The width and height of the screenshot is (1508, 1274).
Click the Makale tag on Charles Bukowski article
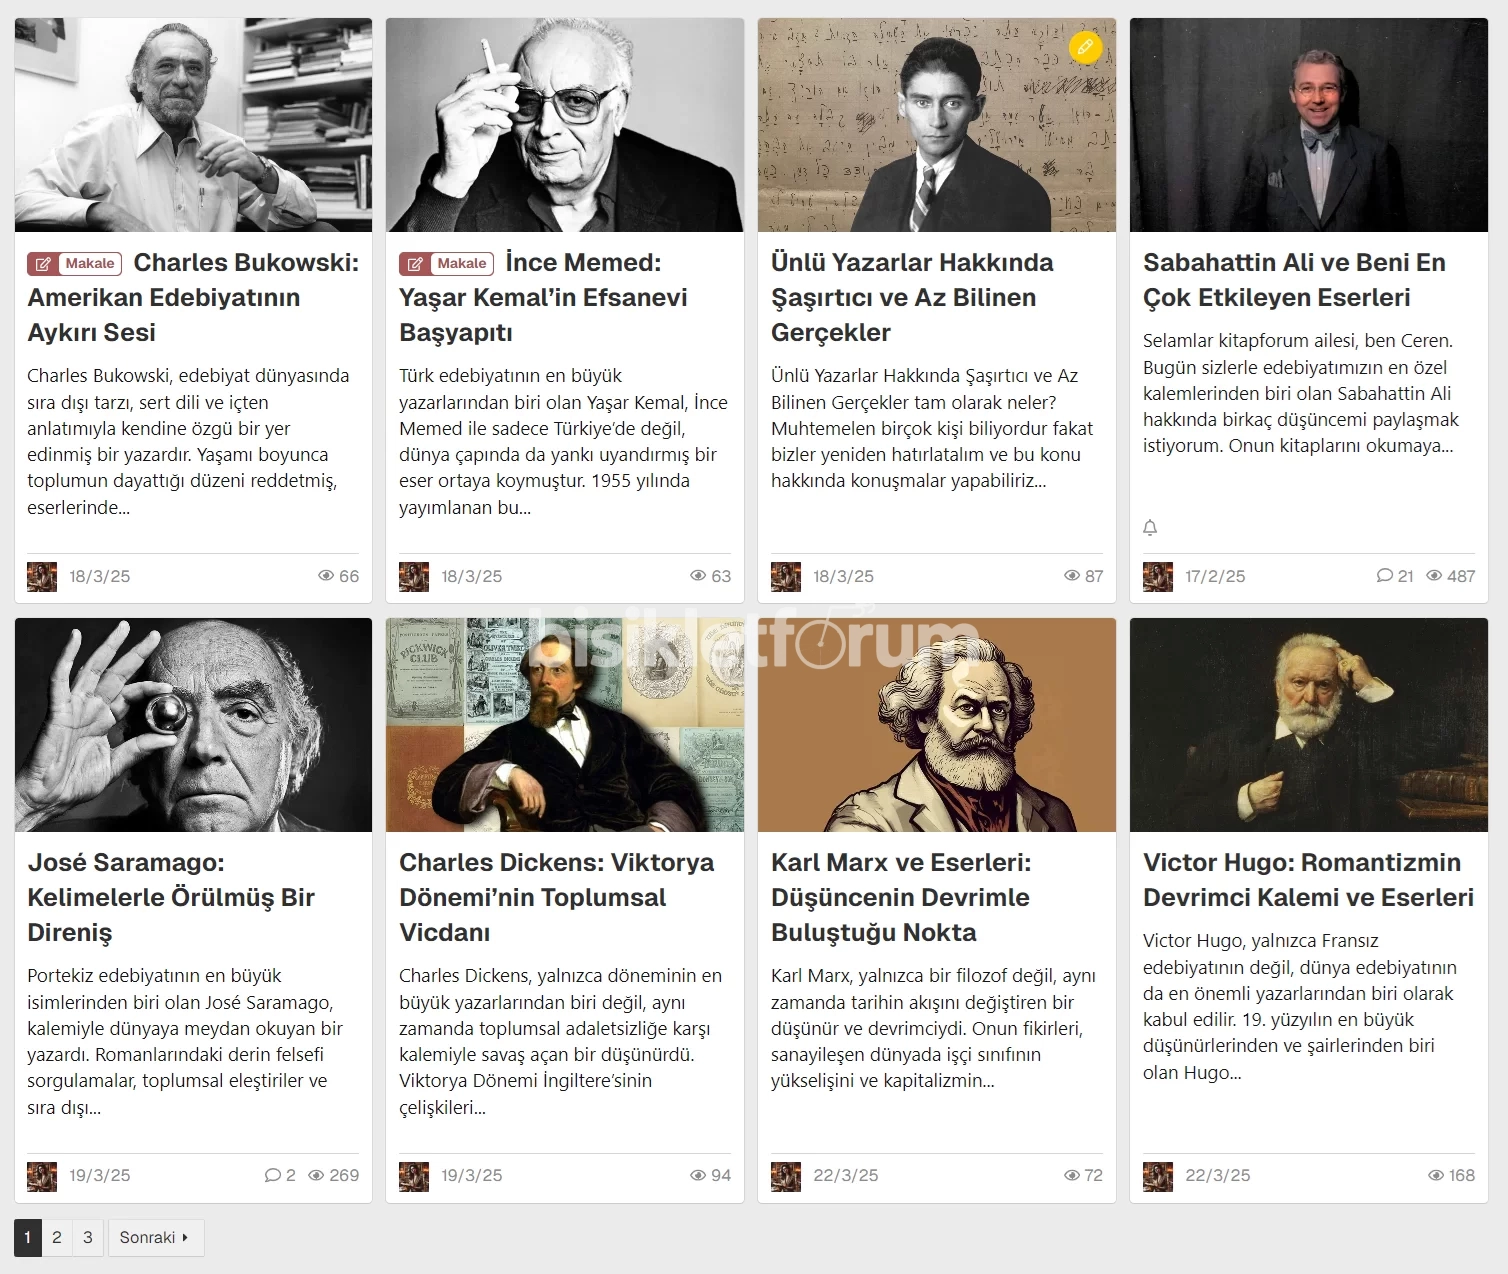coord(75,263)
